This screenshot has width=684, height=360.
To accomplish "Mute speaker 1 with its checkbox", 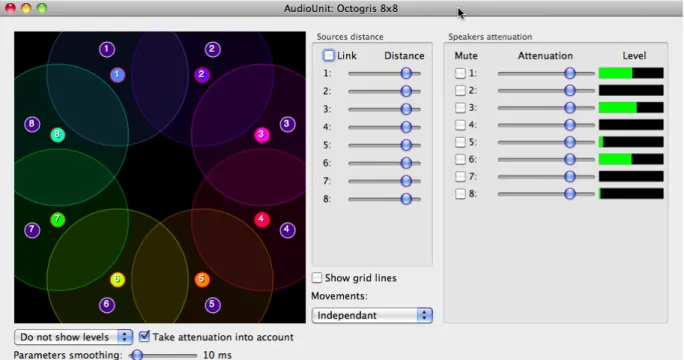I will tap(460, 73).
